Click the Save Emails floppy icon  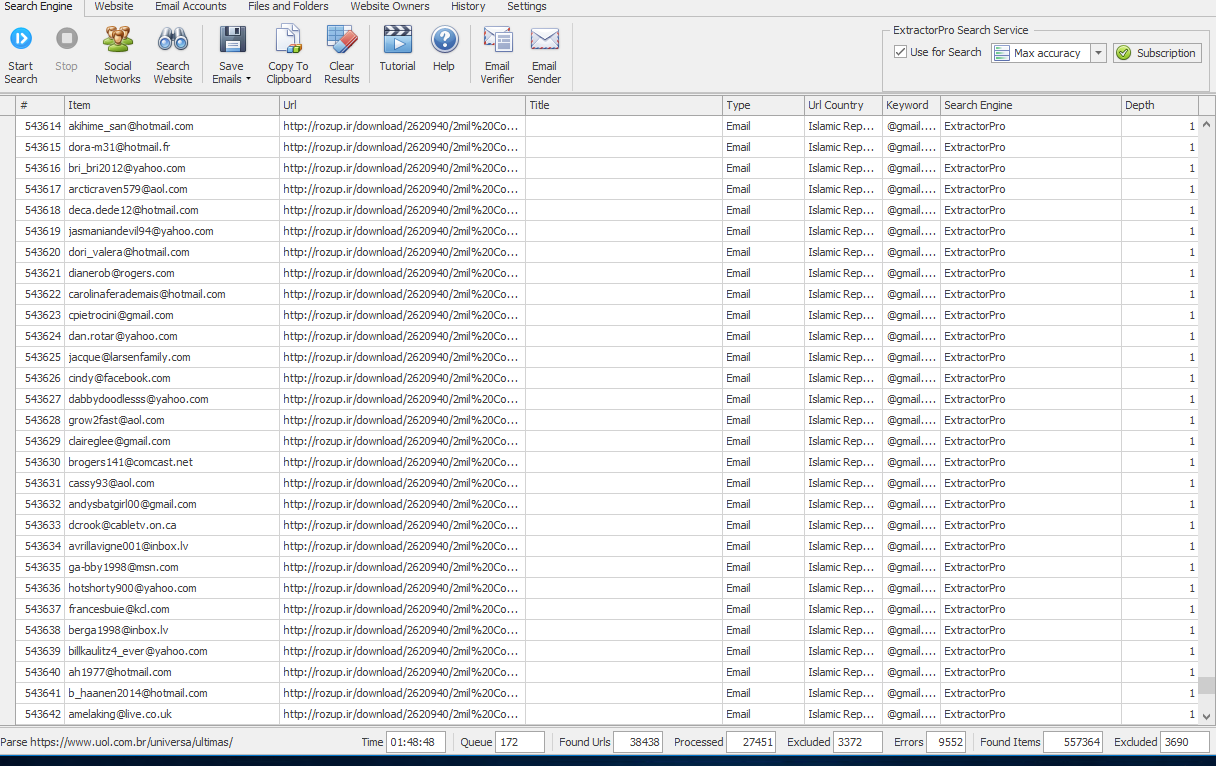(x=232, y=40)
